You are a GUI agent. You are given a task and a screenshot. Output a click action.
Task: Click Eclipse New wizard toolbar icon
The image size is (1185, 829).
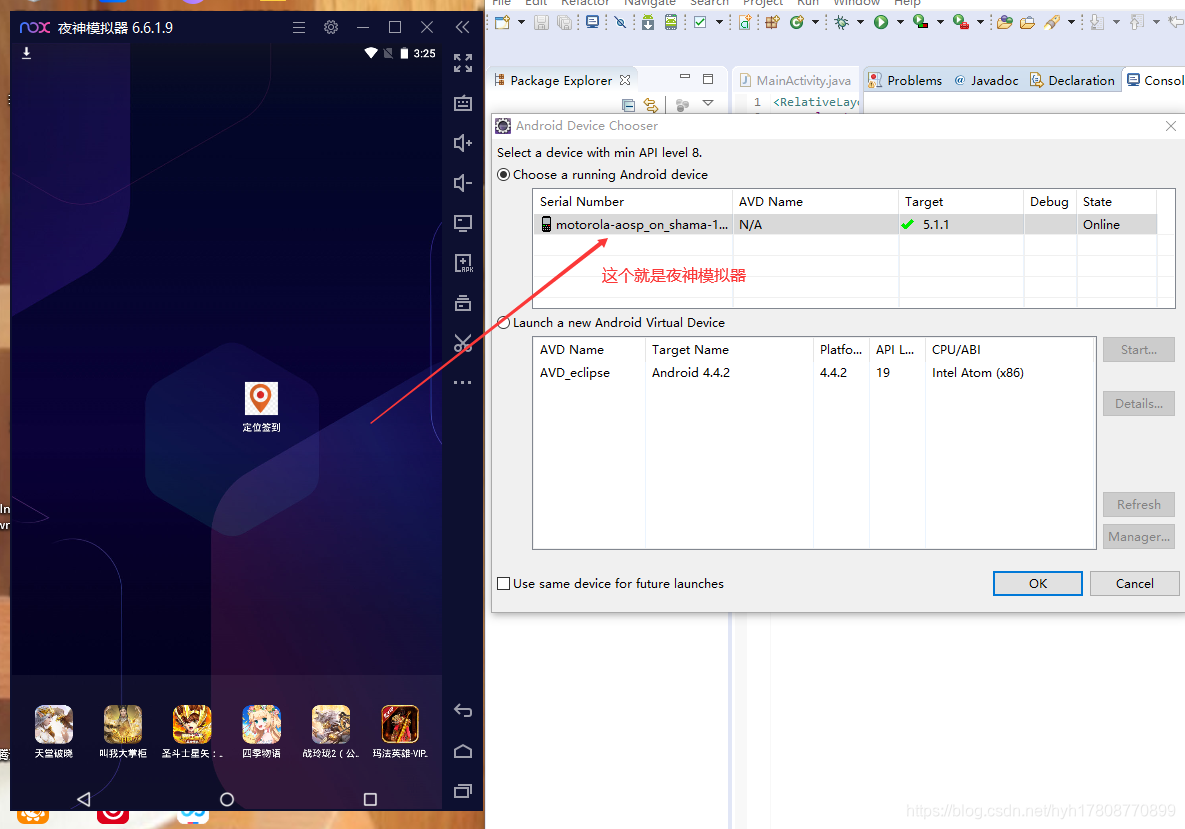503,22
